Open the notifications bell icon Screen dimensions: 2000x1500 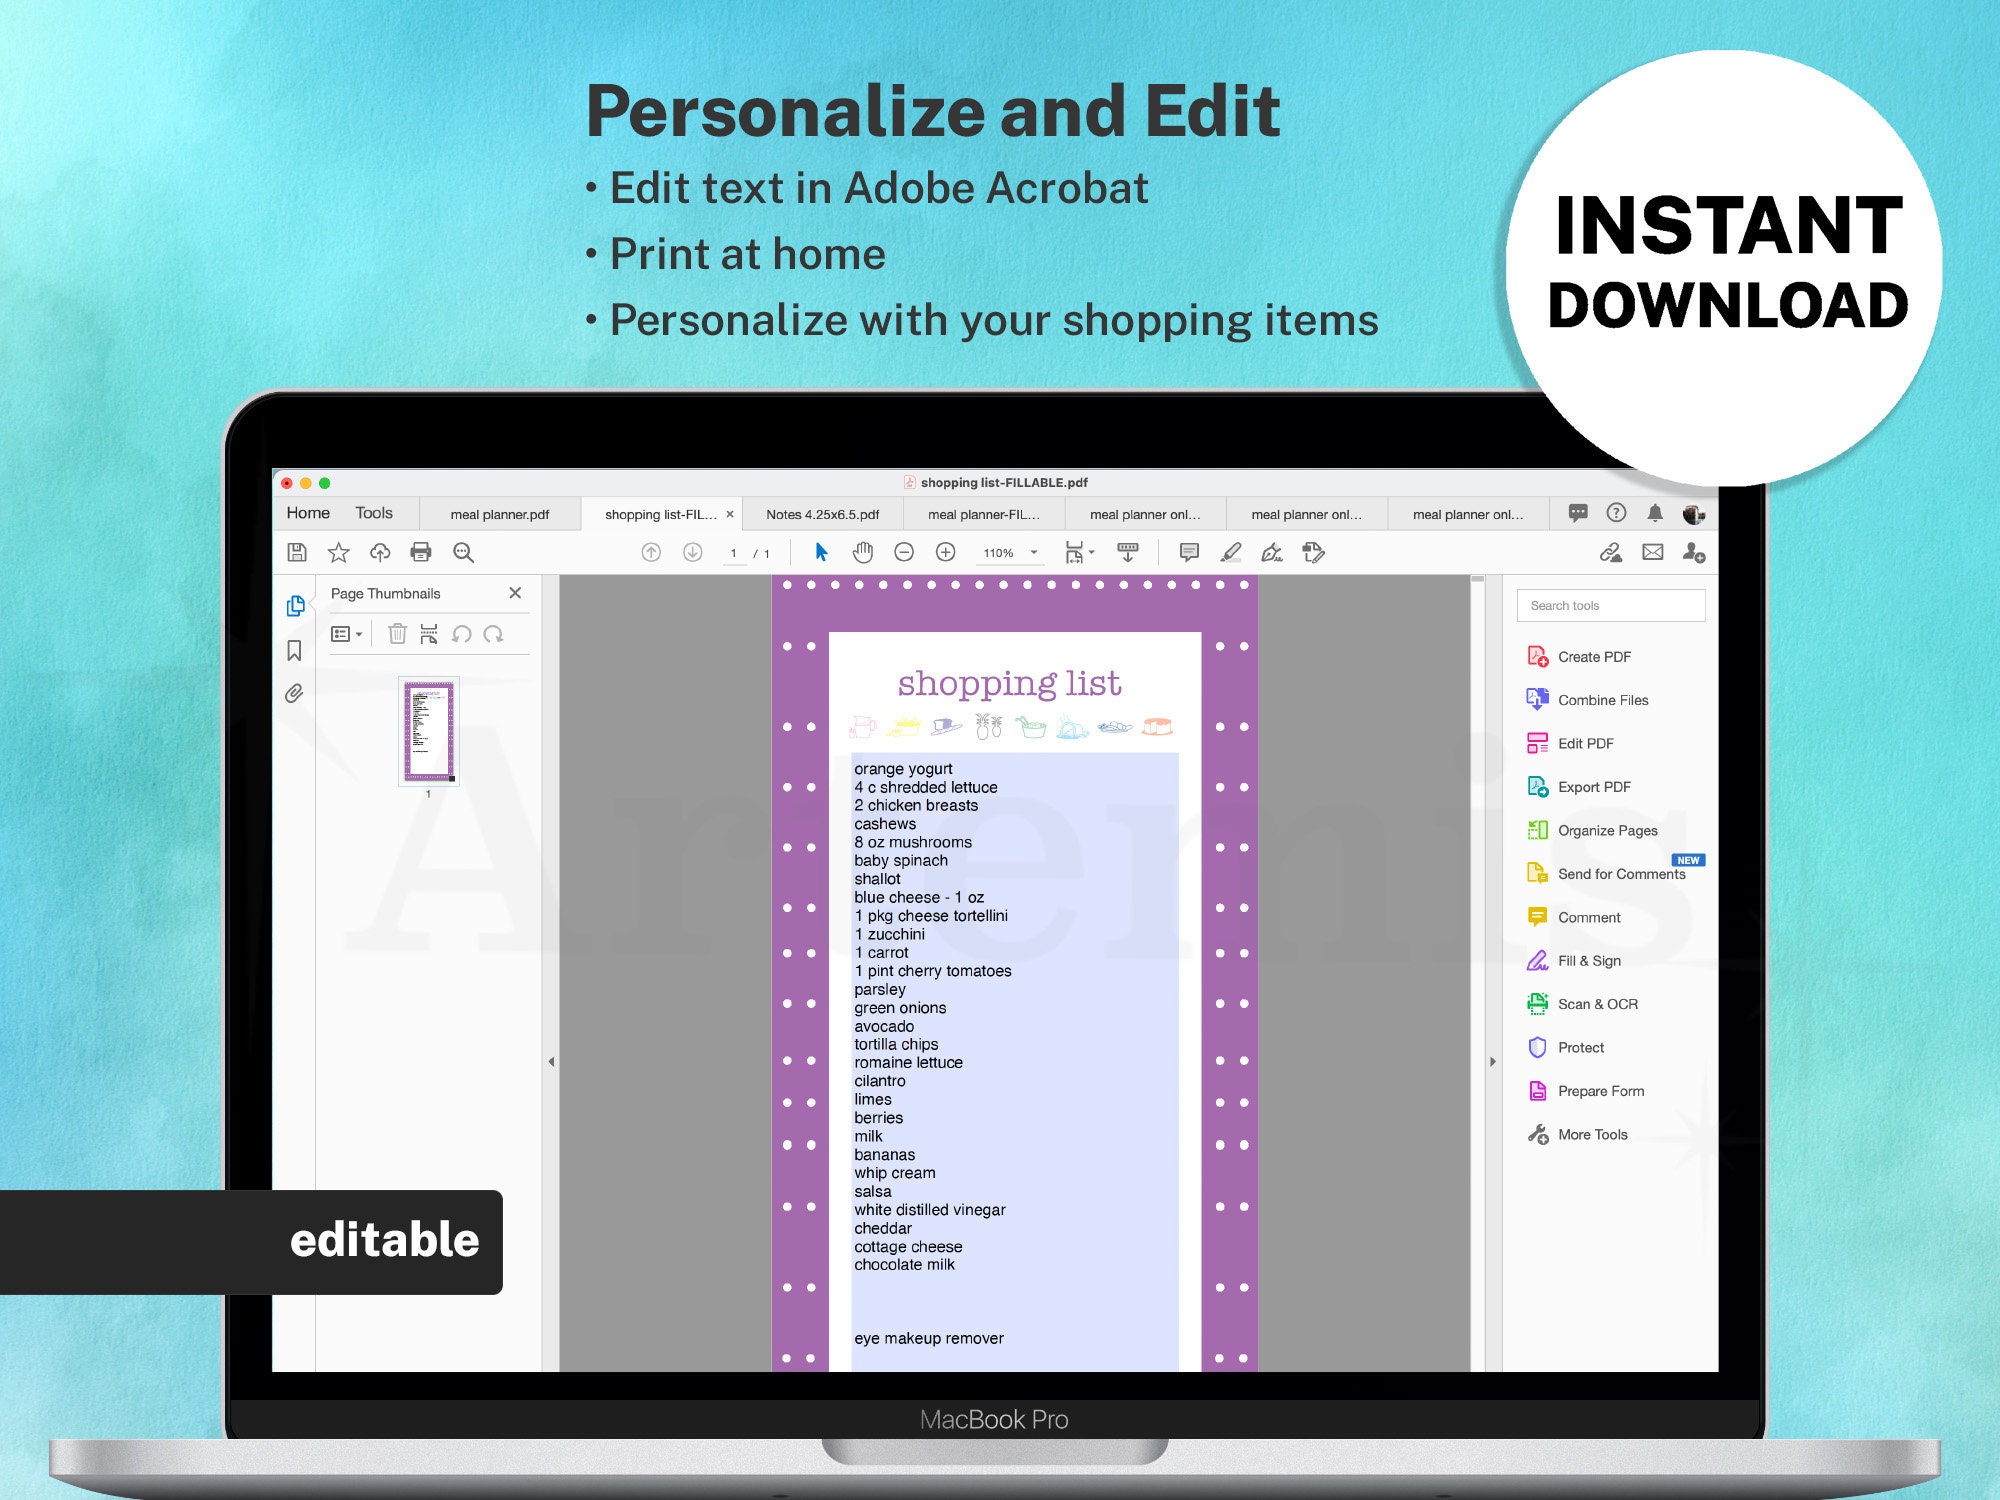1655,513
